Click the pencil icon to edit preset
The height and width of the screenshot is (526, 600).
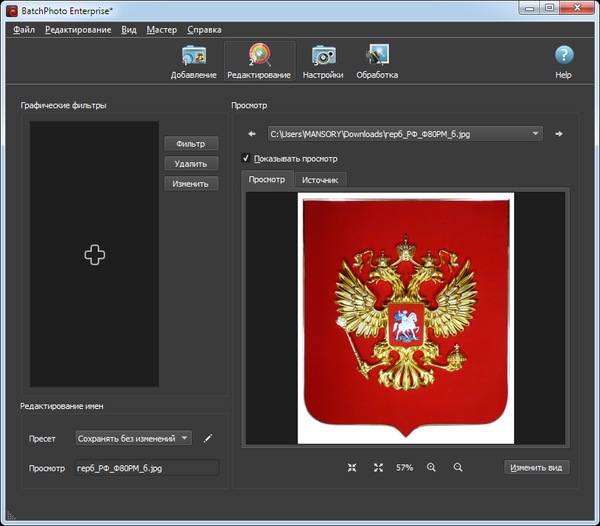point(208,438)
